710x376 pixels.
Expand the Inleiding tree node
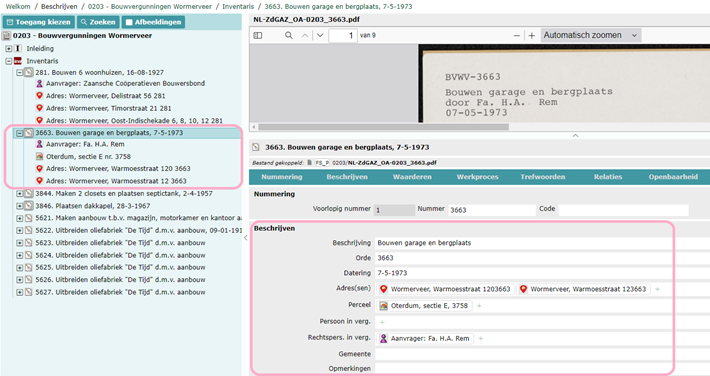(x=9, y=48)
